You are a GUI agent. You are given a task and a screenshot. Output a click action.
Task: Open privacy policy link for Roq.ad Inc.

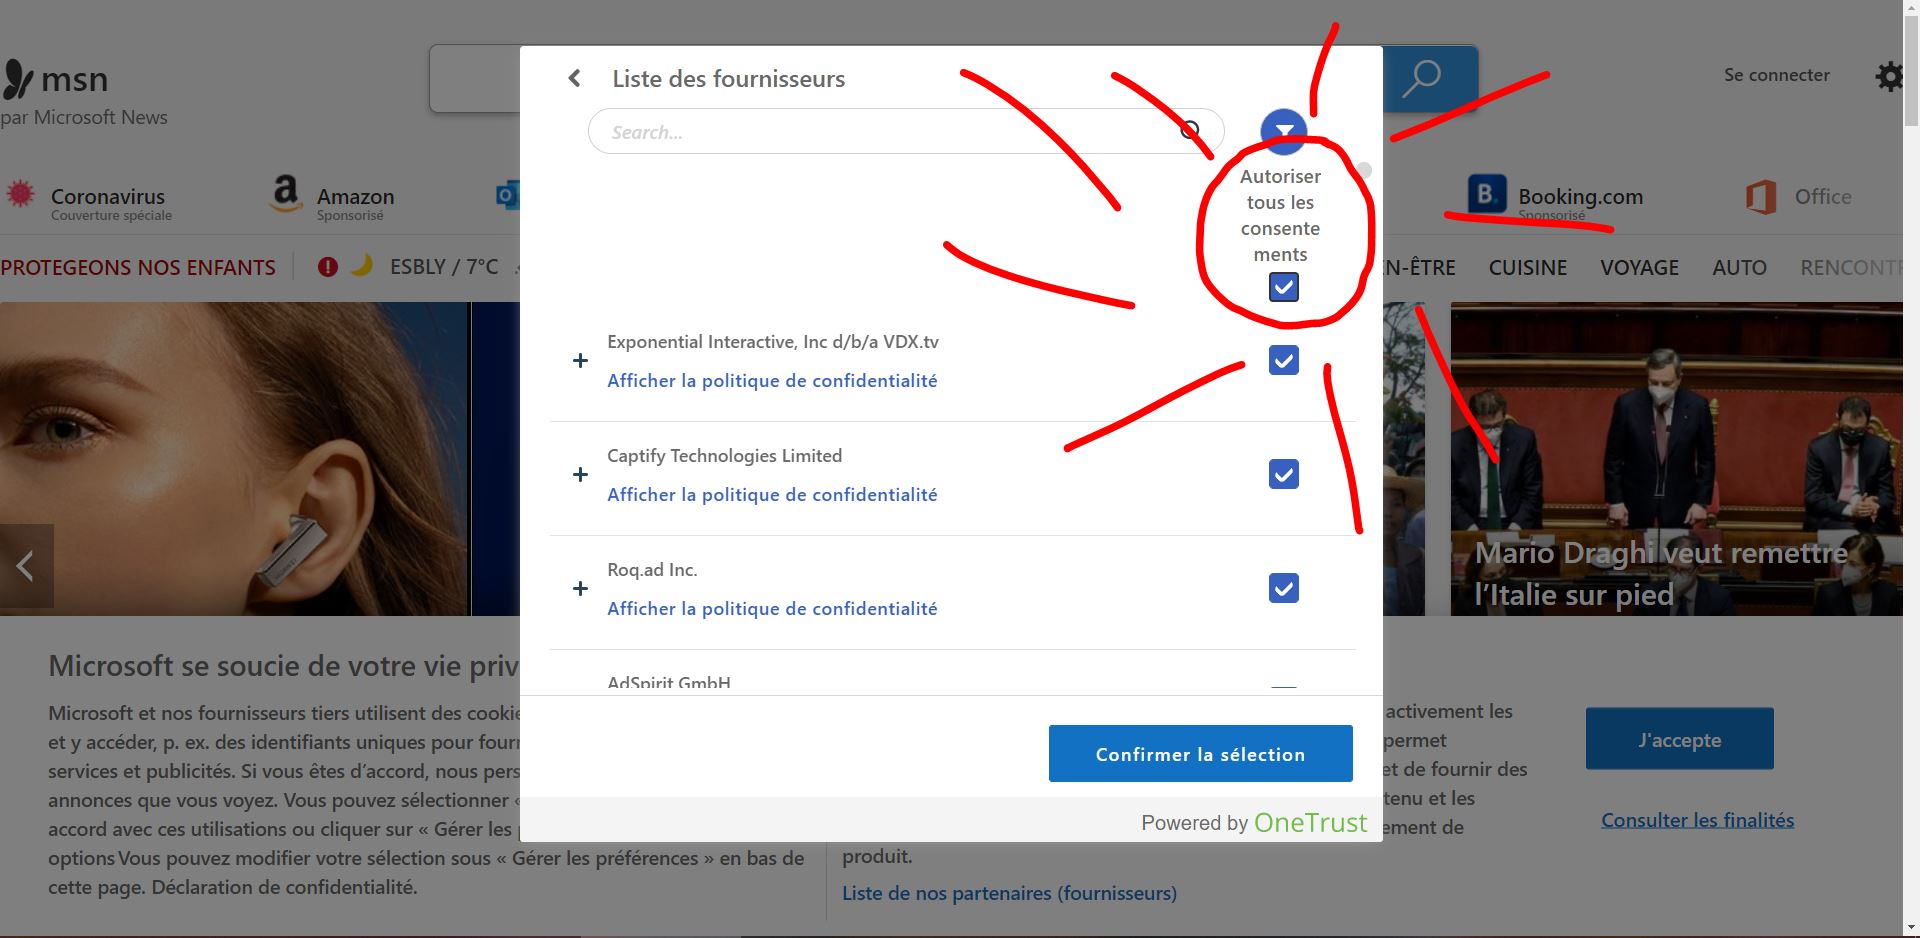(x=772, y=609)
